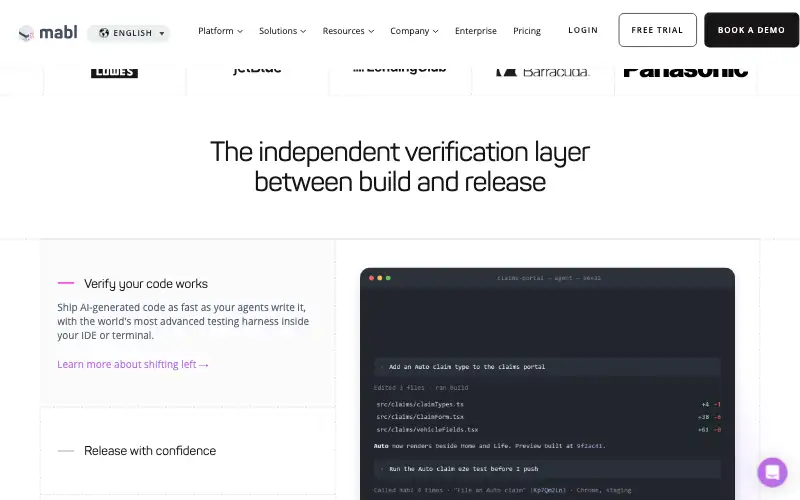
Task: Click the globe icon in language selector
Action: point(104,33)
